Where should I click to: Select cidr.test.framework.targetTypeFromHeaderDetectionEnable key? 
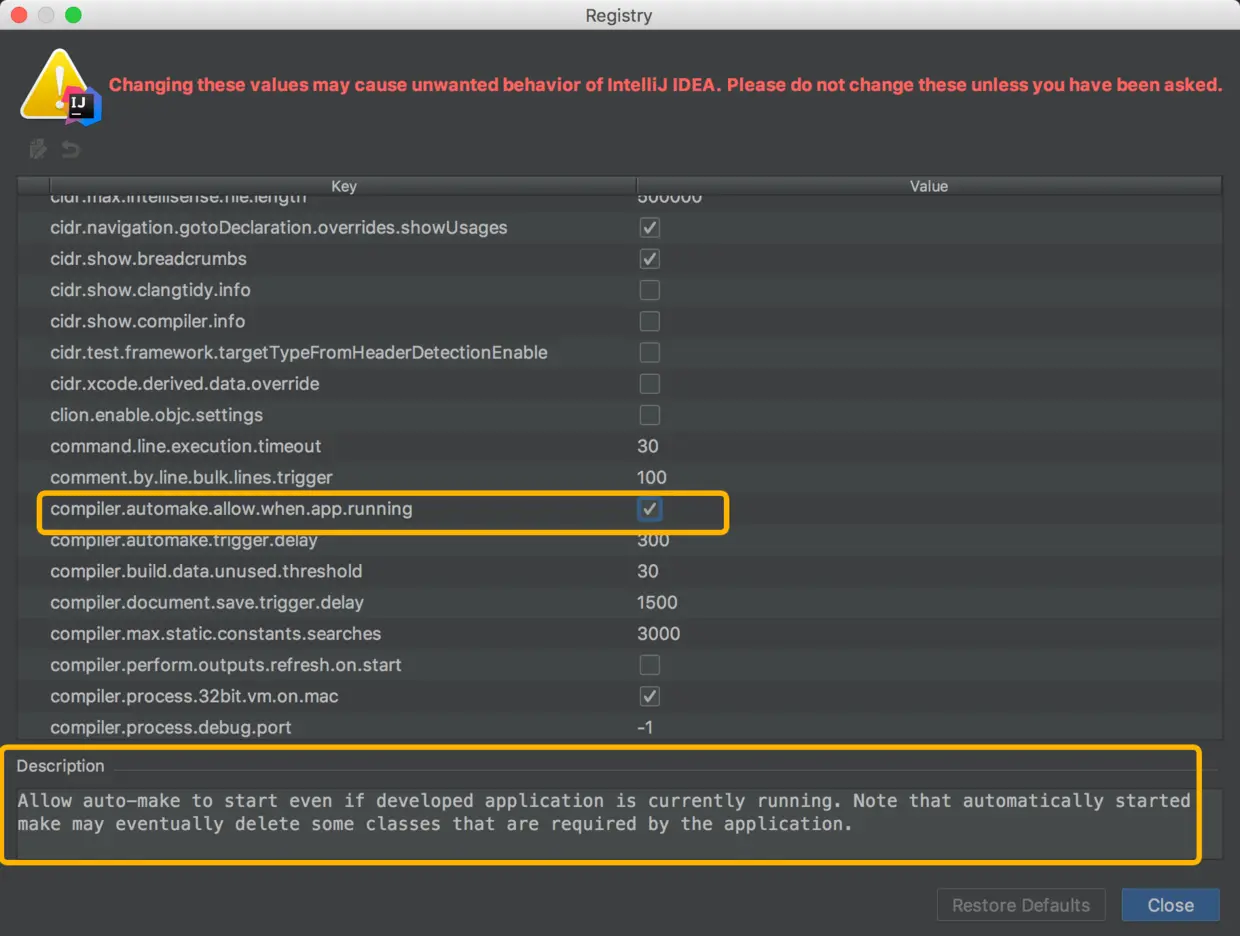tap(299, 352)
